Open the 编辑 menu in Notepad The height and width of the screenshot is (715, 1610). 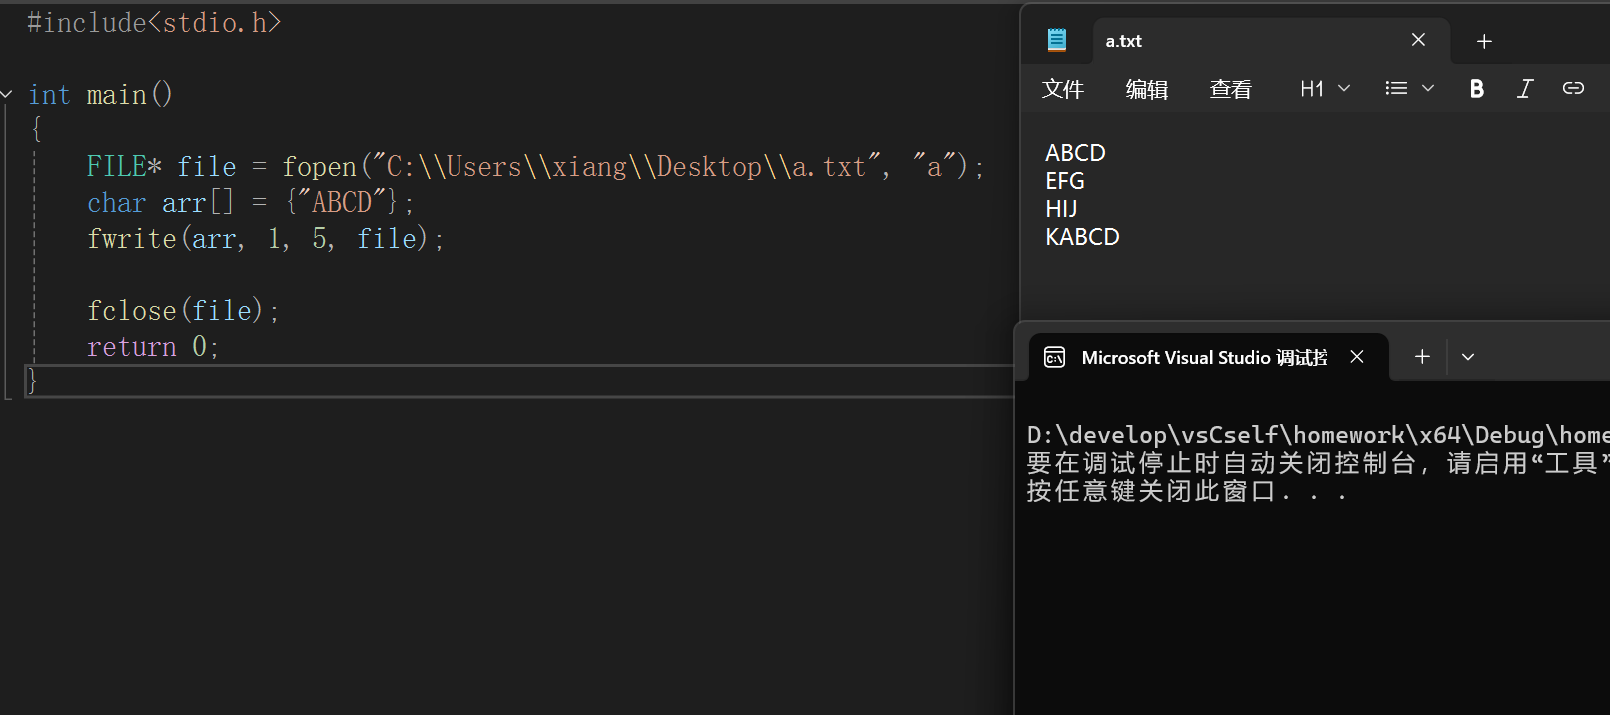1147,89
